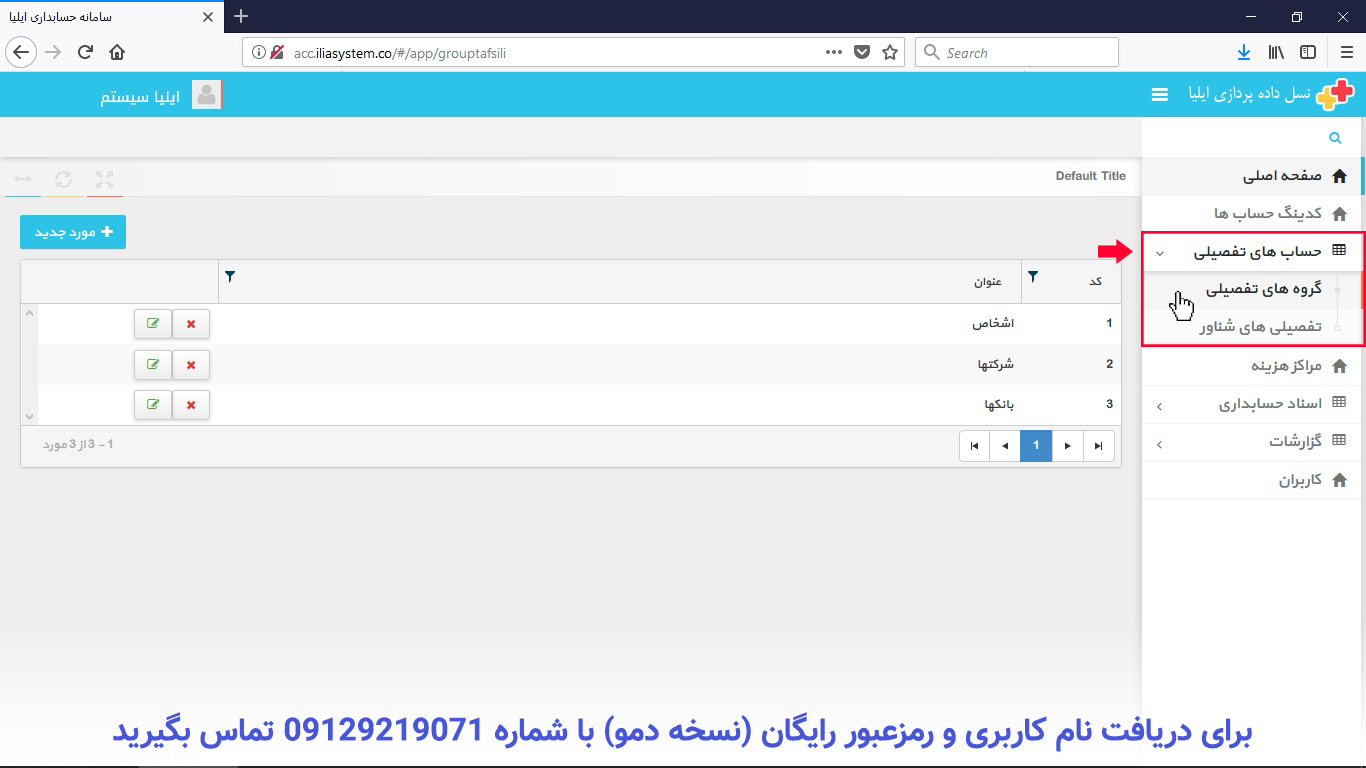Click the edit icon for the اشخاص row

tap(152, 323)
